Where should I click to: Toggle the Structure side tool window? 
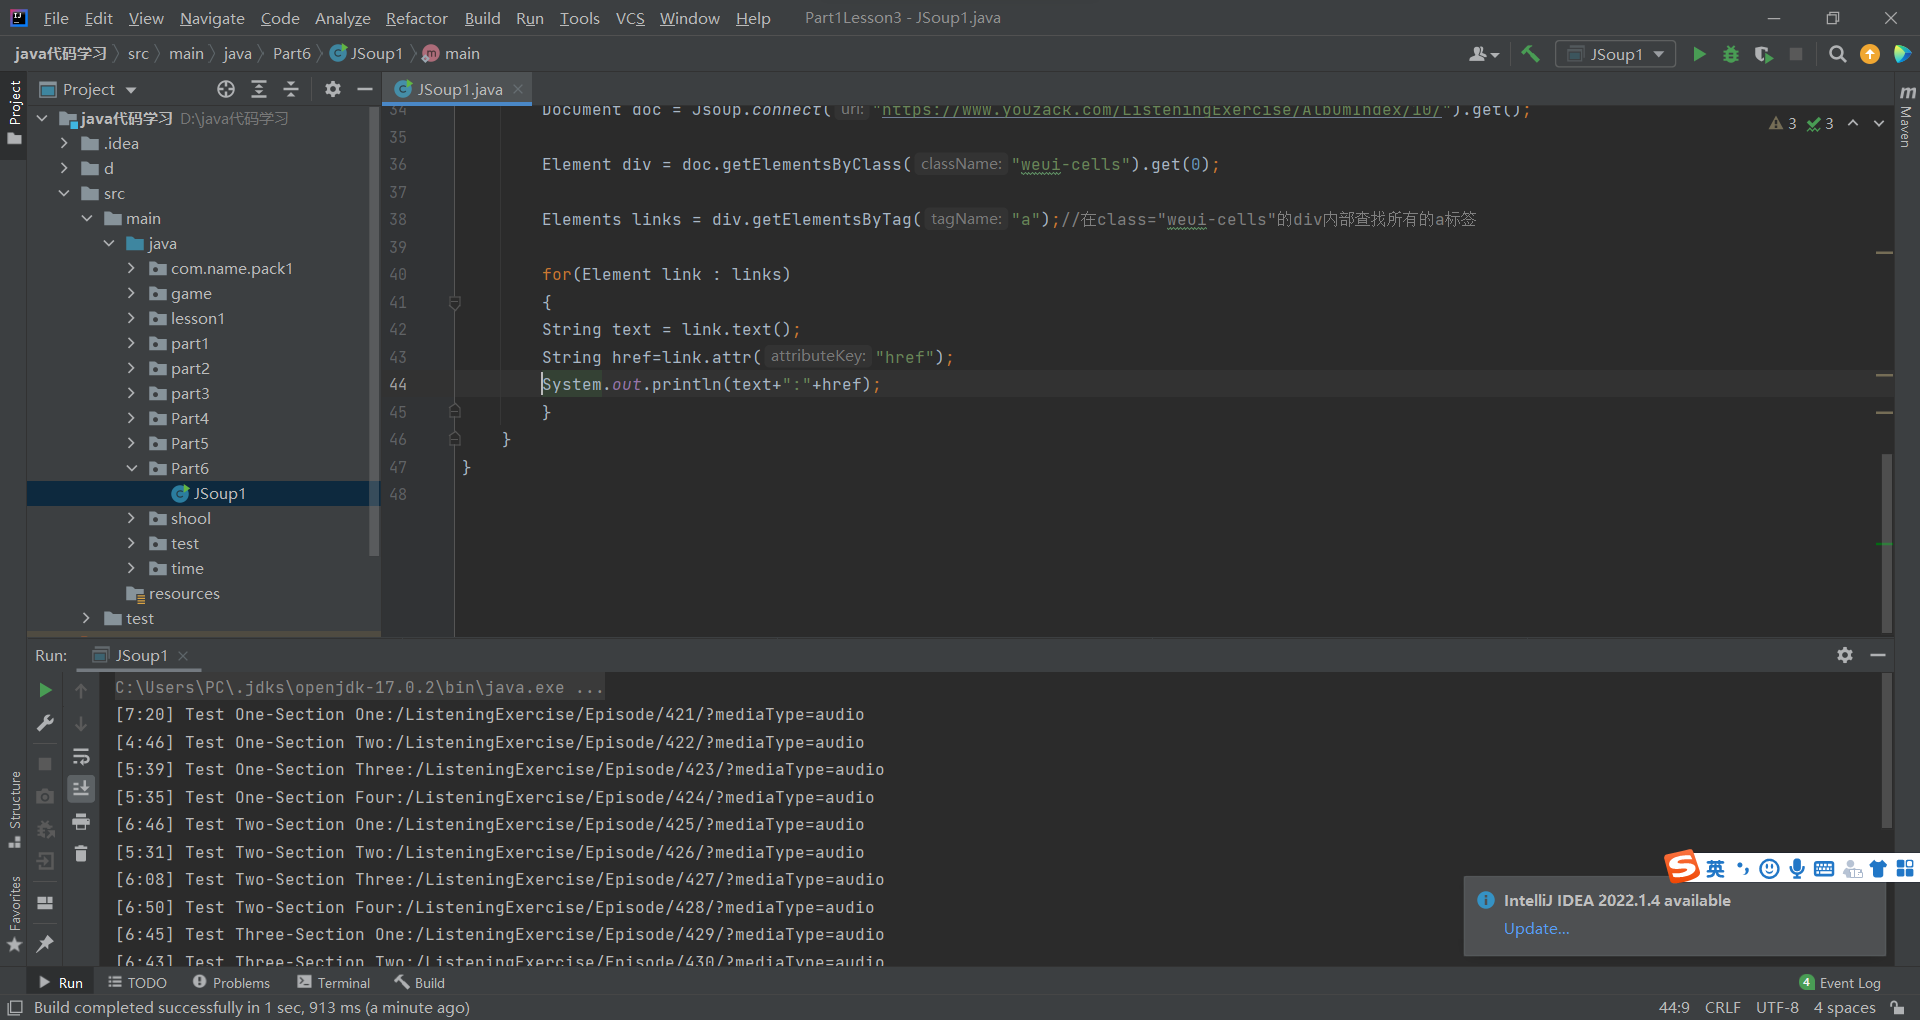coord(14,808)
